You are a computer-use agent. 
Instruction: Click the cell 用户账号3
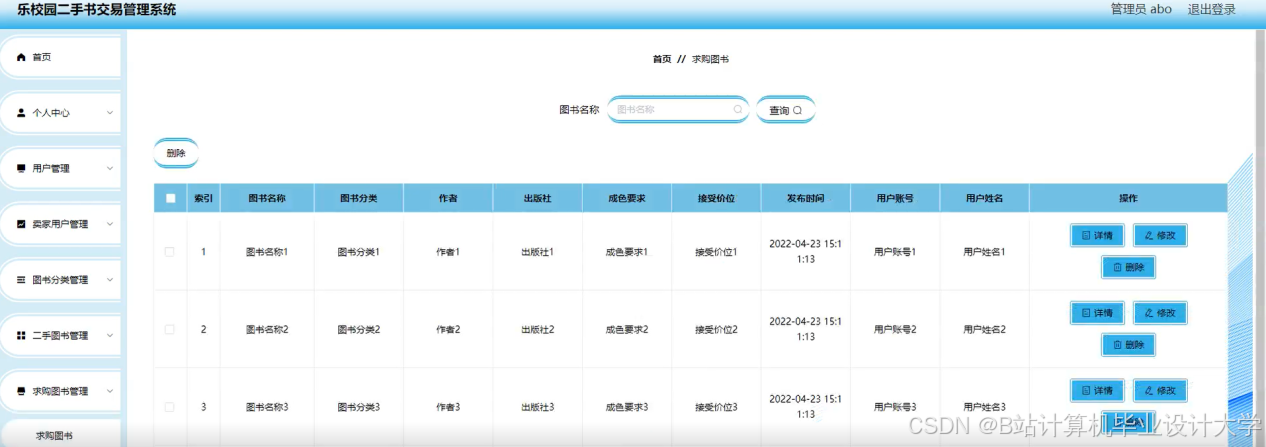[x=895, y=407]
